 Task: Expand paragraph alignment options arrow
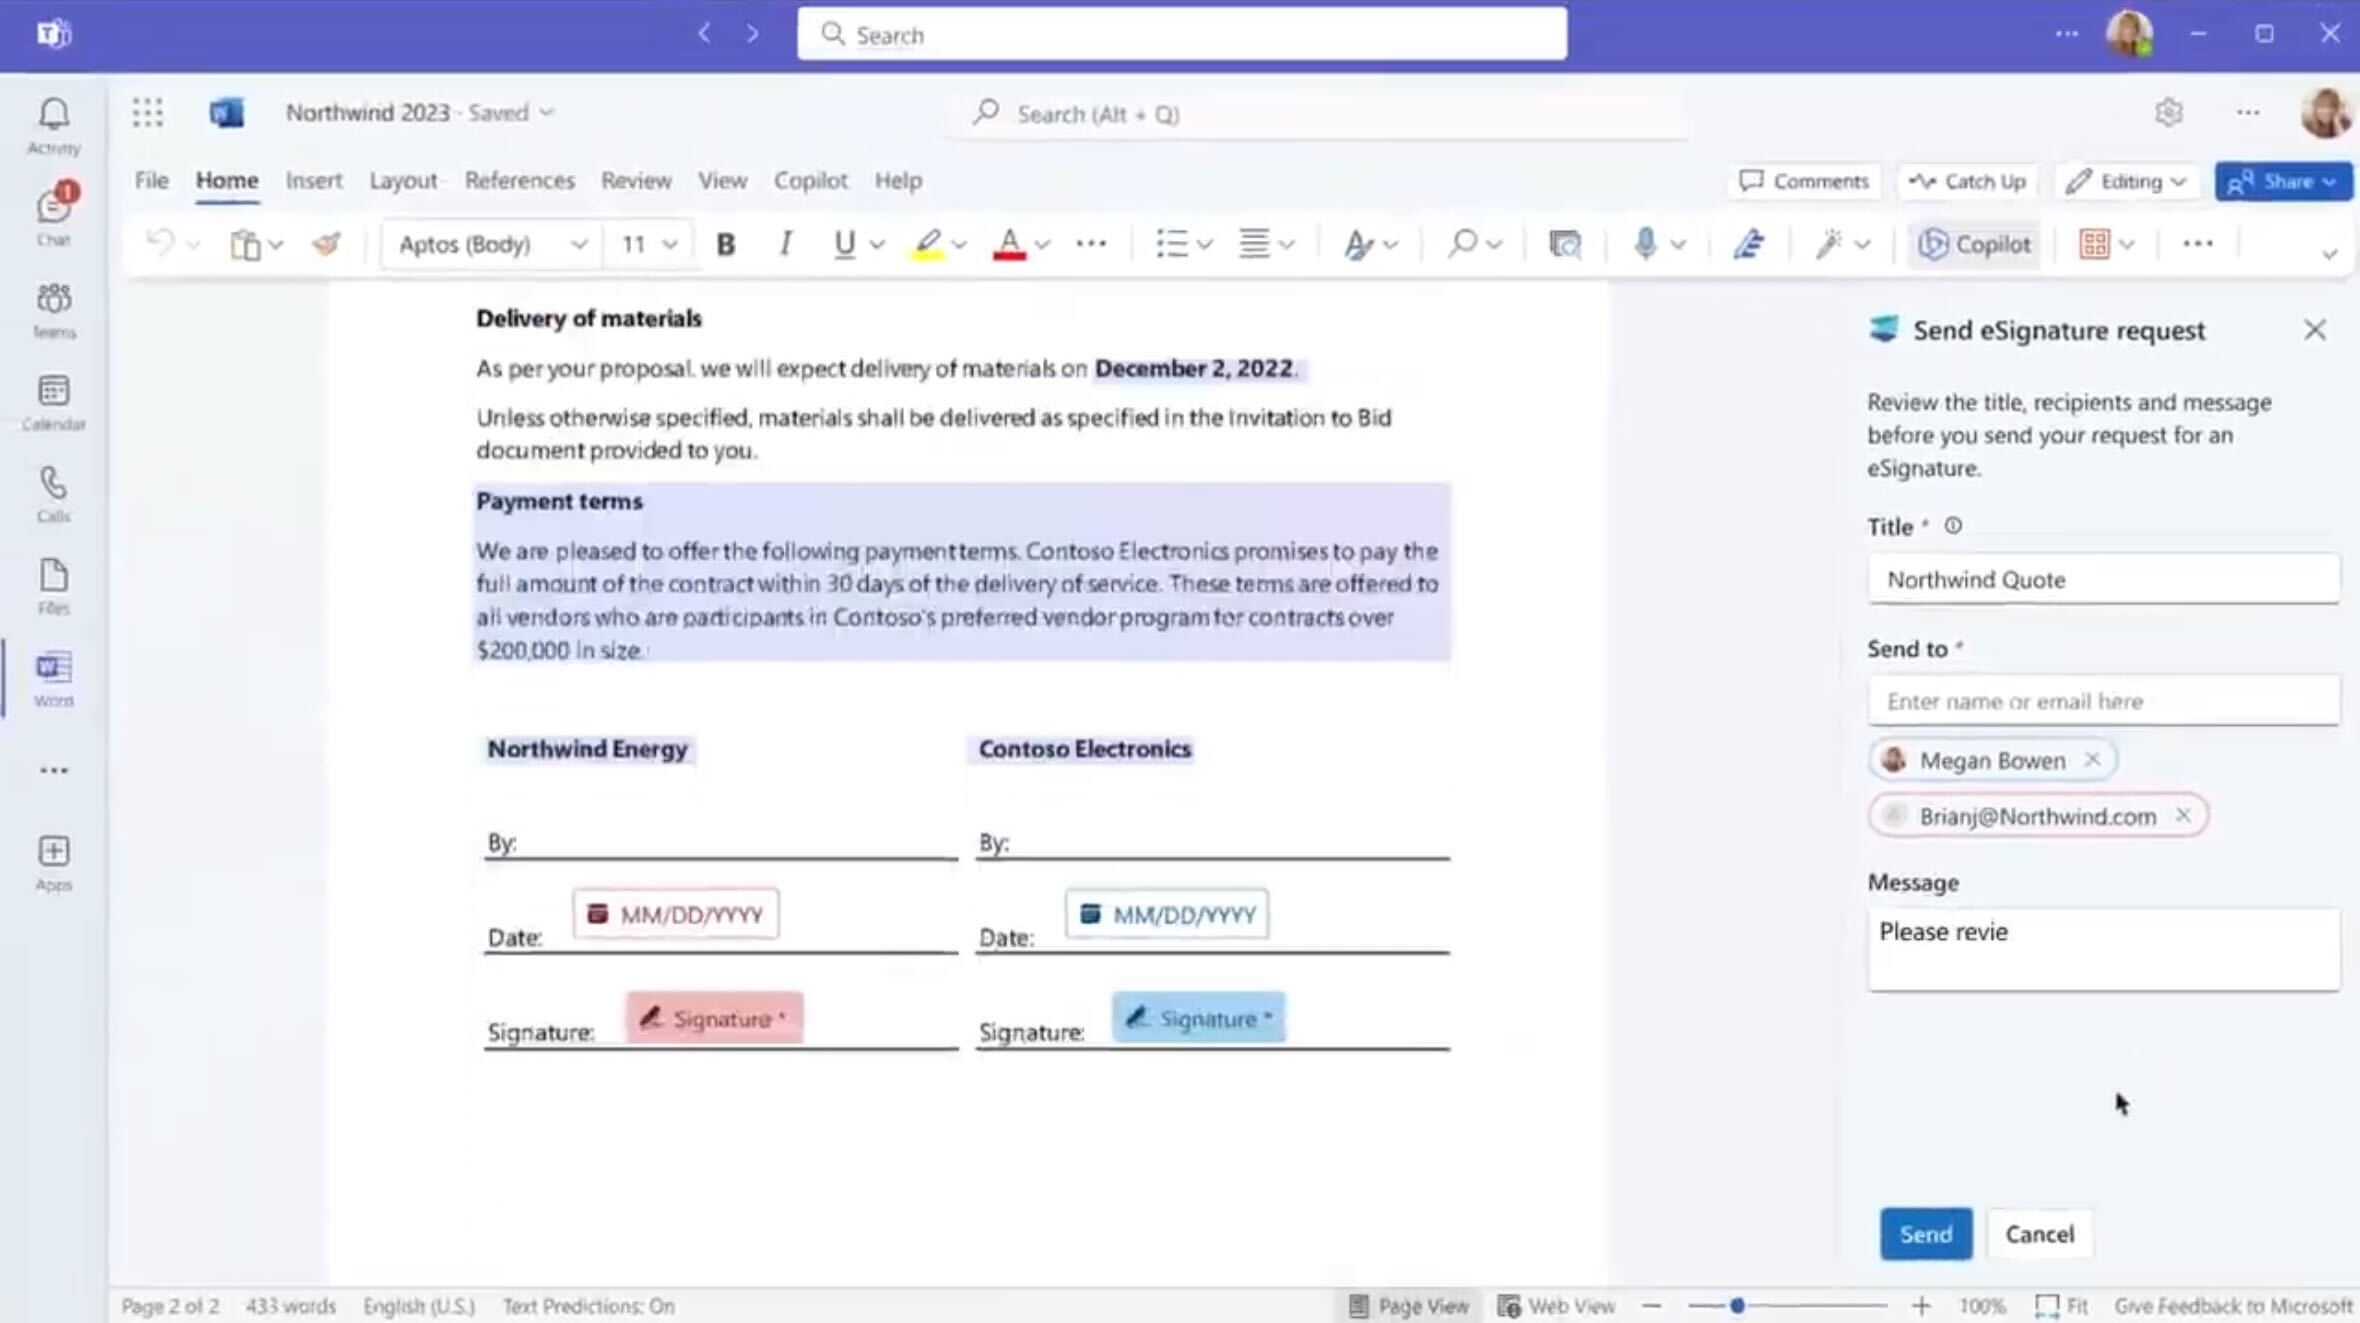(1287, 244)
